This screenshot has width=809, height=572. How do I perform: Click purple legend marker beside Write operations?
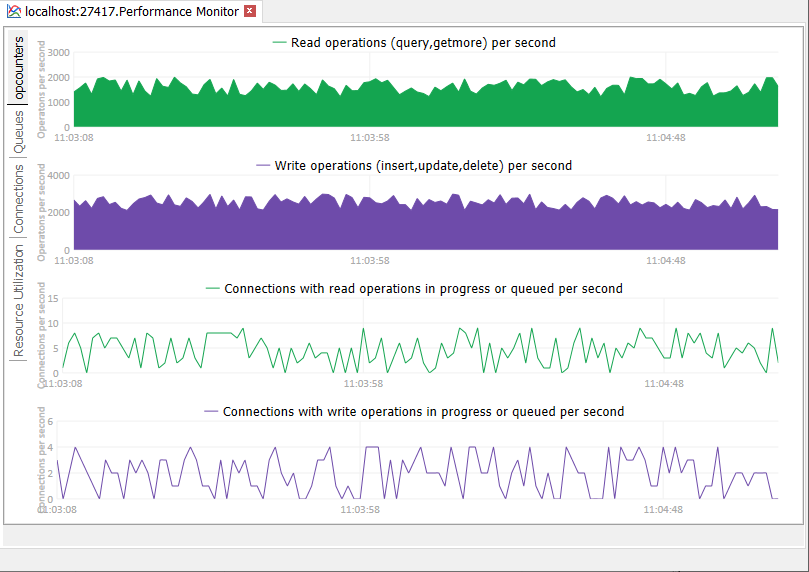click(x=263, y=165)
